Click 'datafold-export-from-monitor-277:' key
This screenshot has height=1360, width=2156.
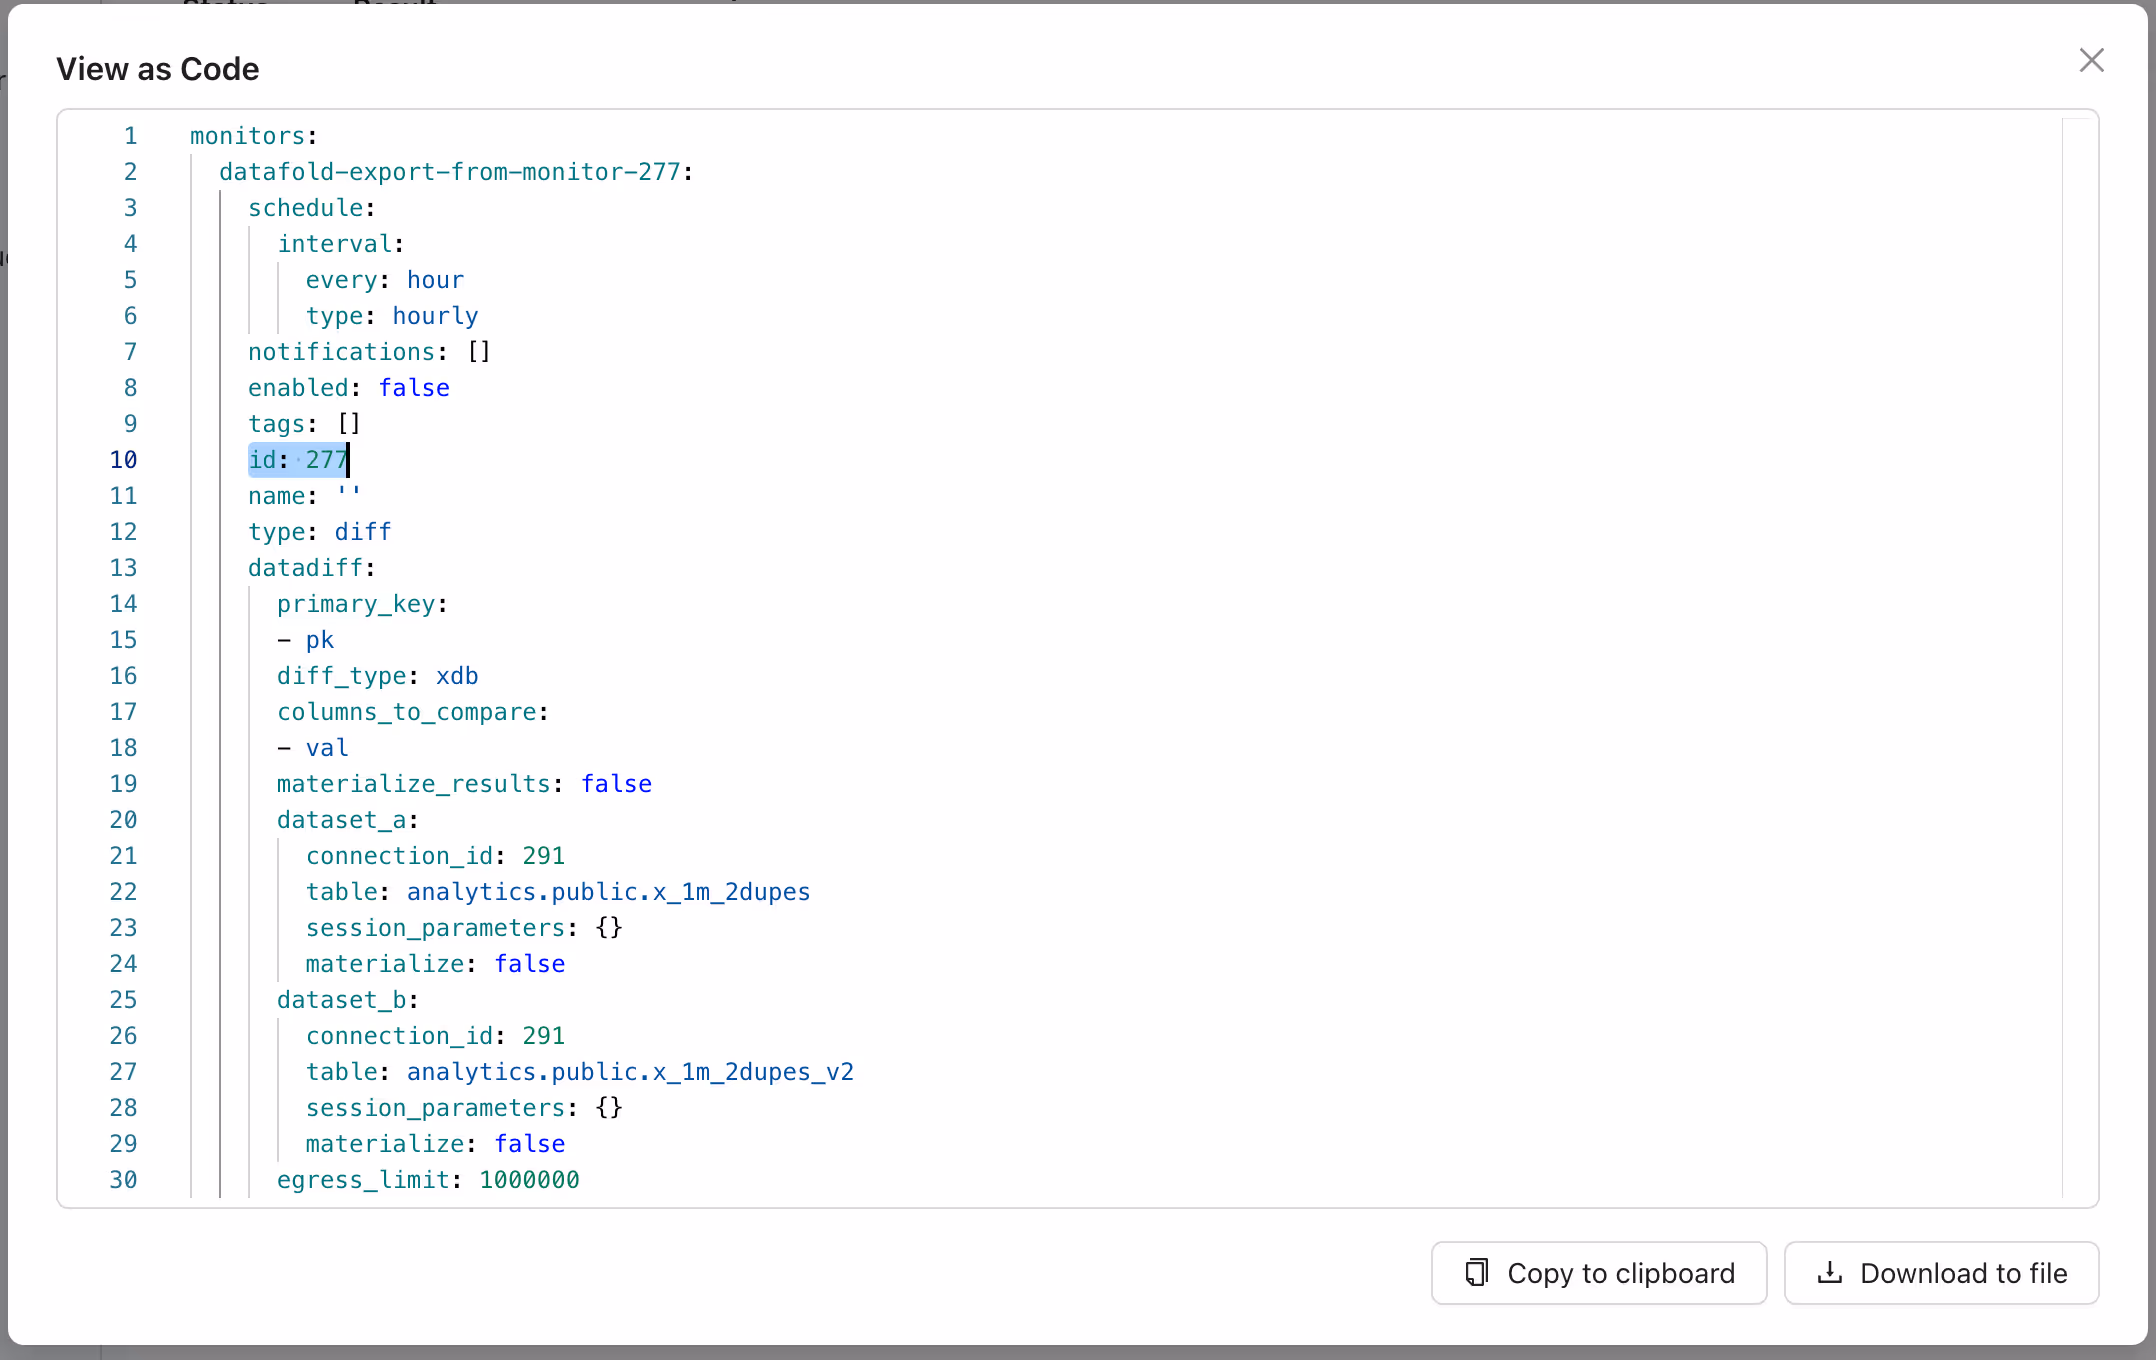tap(456, 172)
